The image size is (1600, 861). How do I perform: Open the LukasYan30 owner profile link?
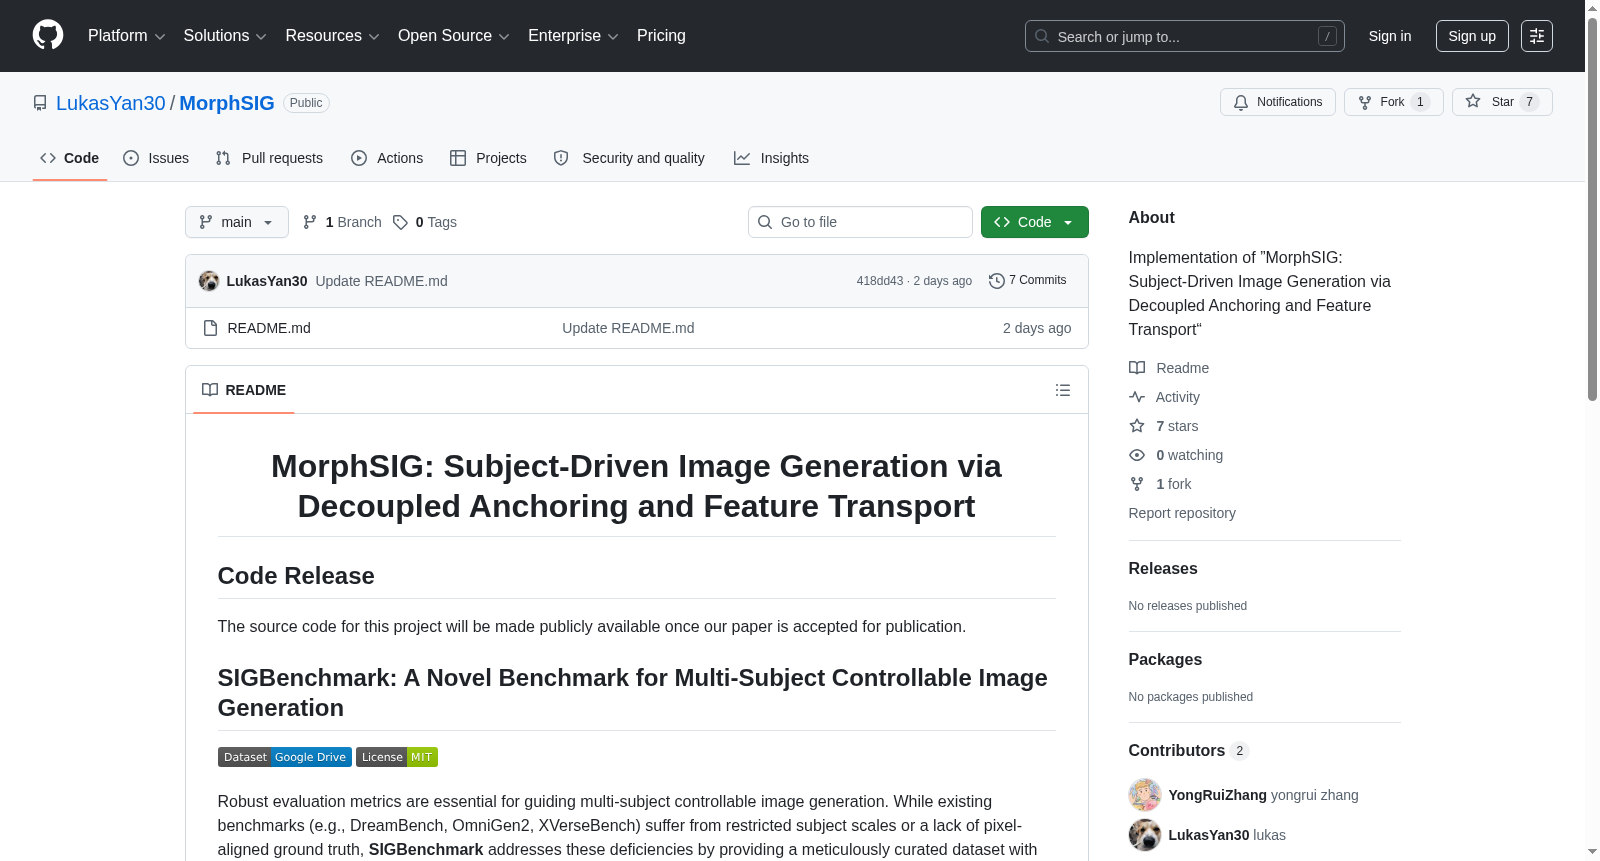[111, 103]
